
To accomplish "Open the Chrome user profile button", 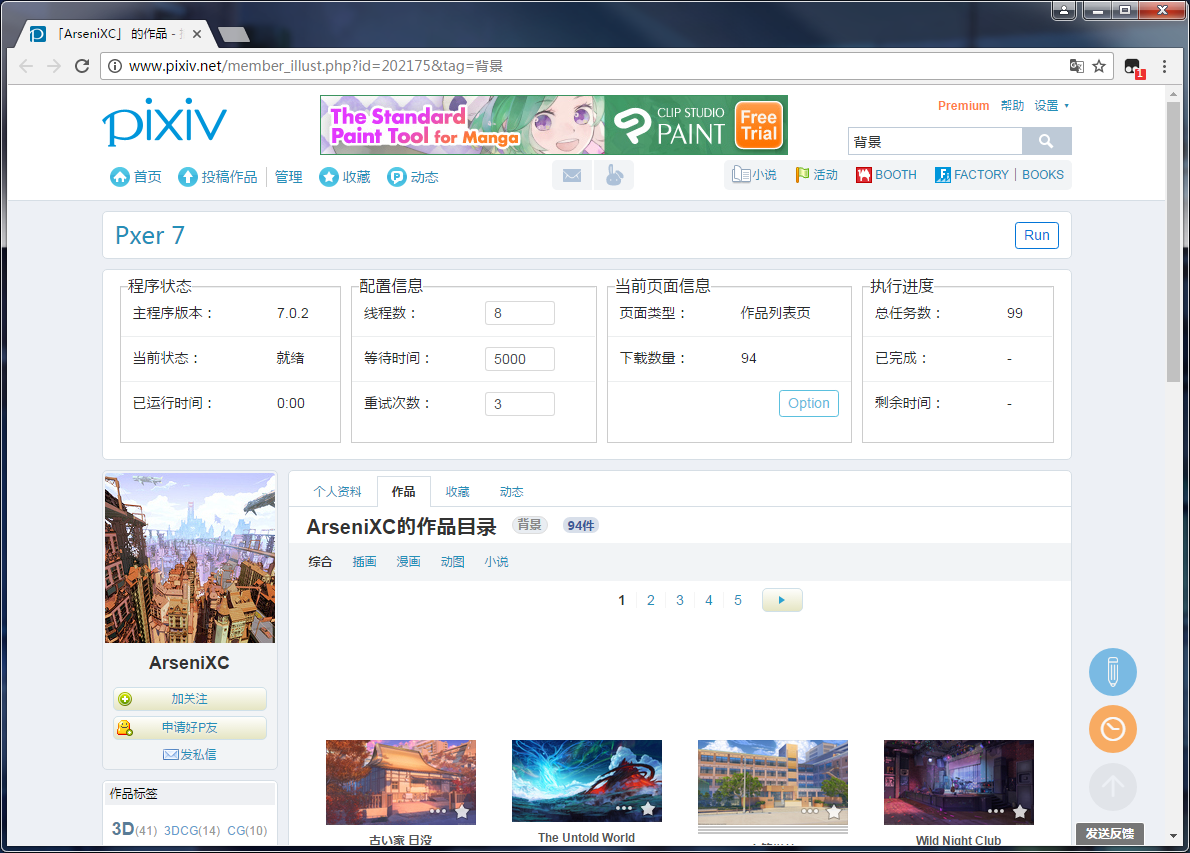I will [x=1063, y=10].
